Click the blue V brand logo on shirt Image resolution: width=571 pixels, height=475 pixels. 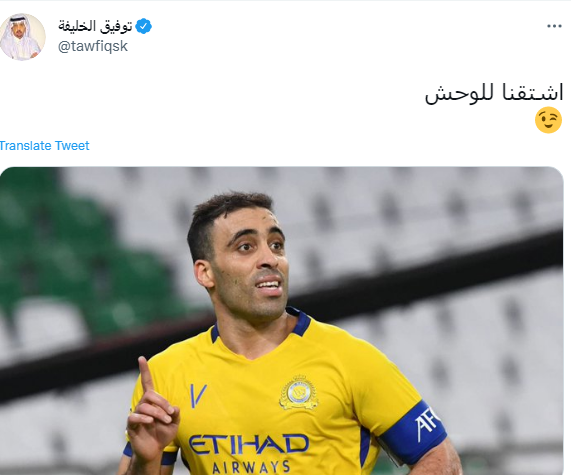198,395
